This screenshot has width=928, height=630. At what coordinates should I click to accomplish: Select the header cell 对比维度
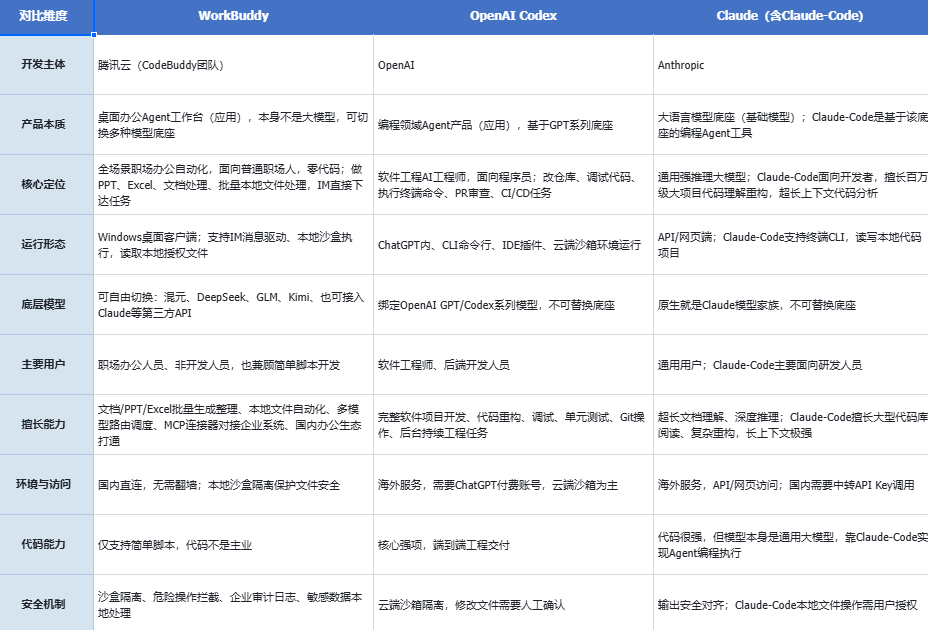coord(46,17)
